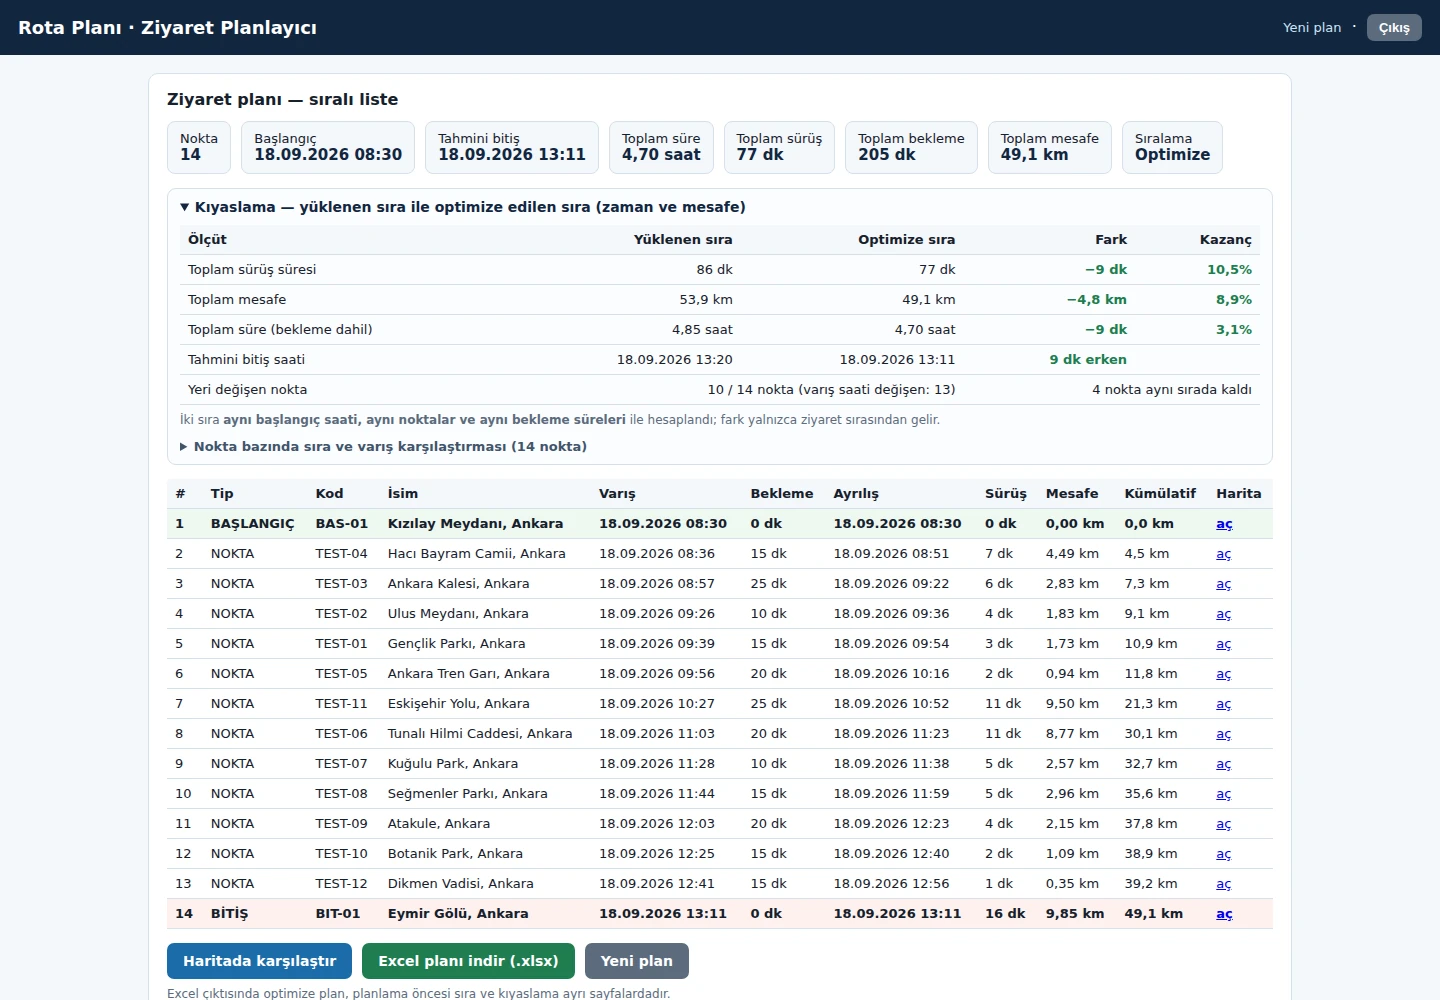Open map link for Gençlik Parkı row
This screenshot has height=1000, width=1440.
(1224, 644)
